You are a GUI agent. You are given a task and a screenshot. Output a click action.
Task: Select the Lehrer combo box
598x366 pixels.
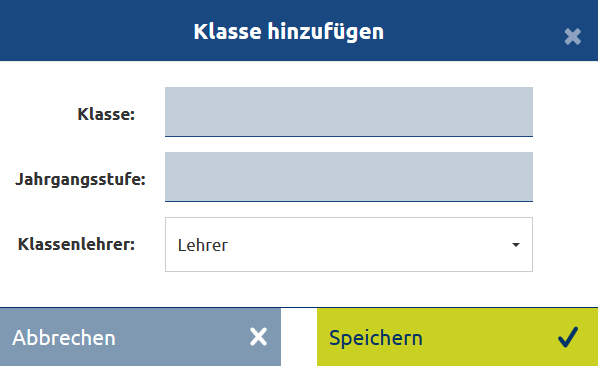click(x=349, y=244)
